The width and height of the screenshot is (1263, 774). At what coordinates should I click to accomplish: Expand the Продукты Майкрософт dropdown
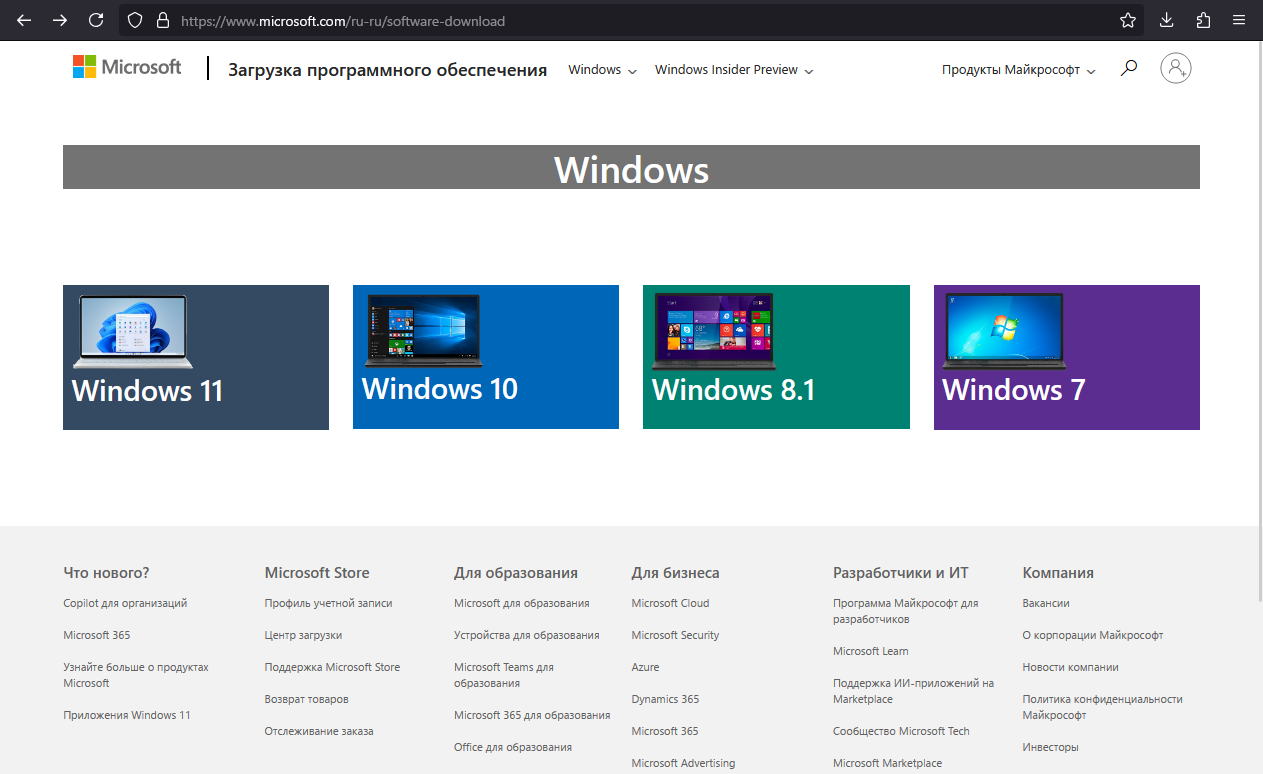click(x=1019, y=70)
